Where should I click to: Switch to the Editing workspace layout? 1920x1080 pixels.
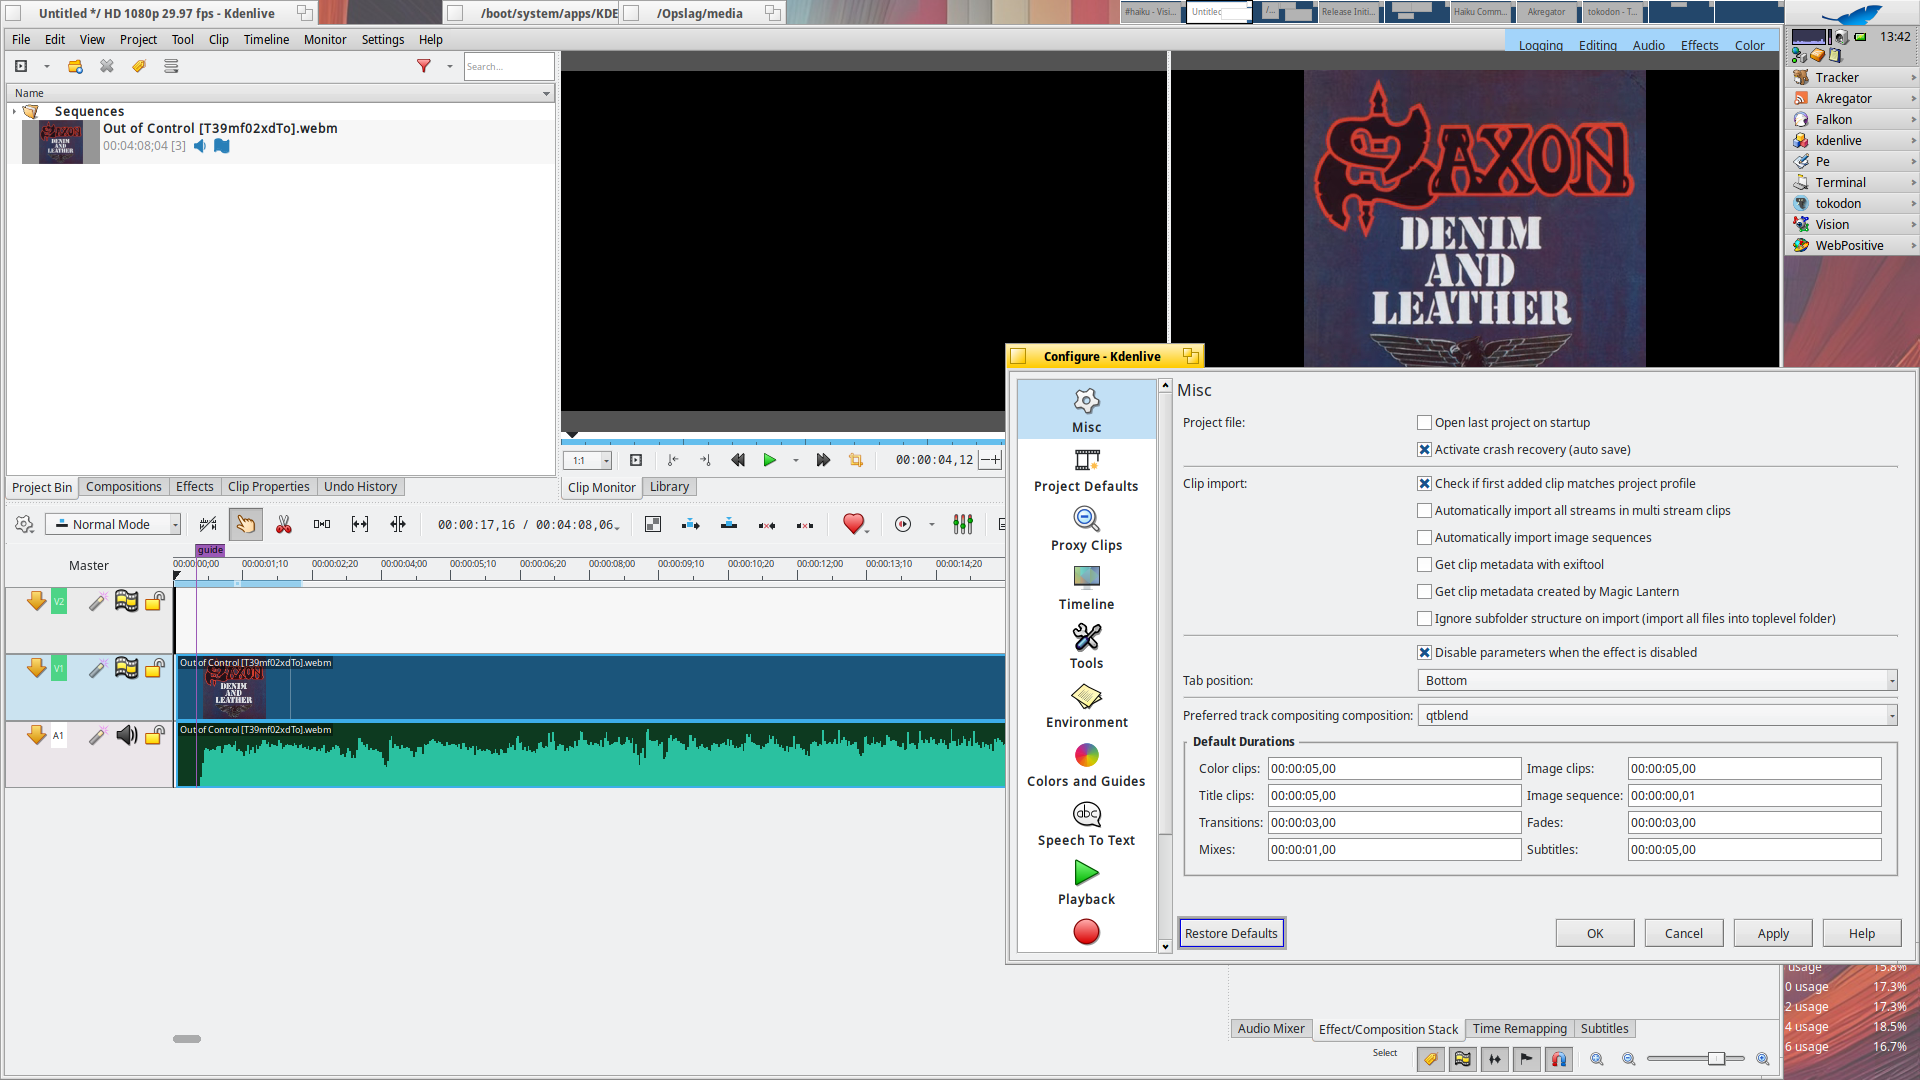click(x=1597, y=45)
